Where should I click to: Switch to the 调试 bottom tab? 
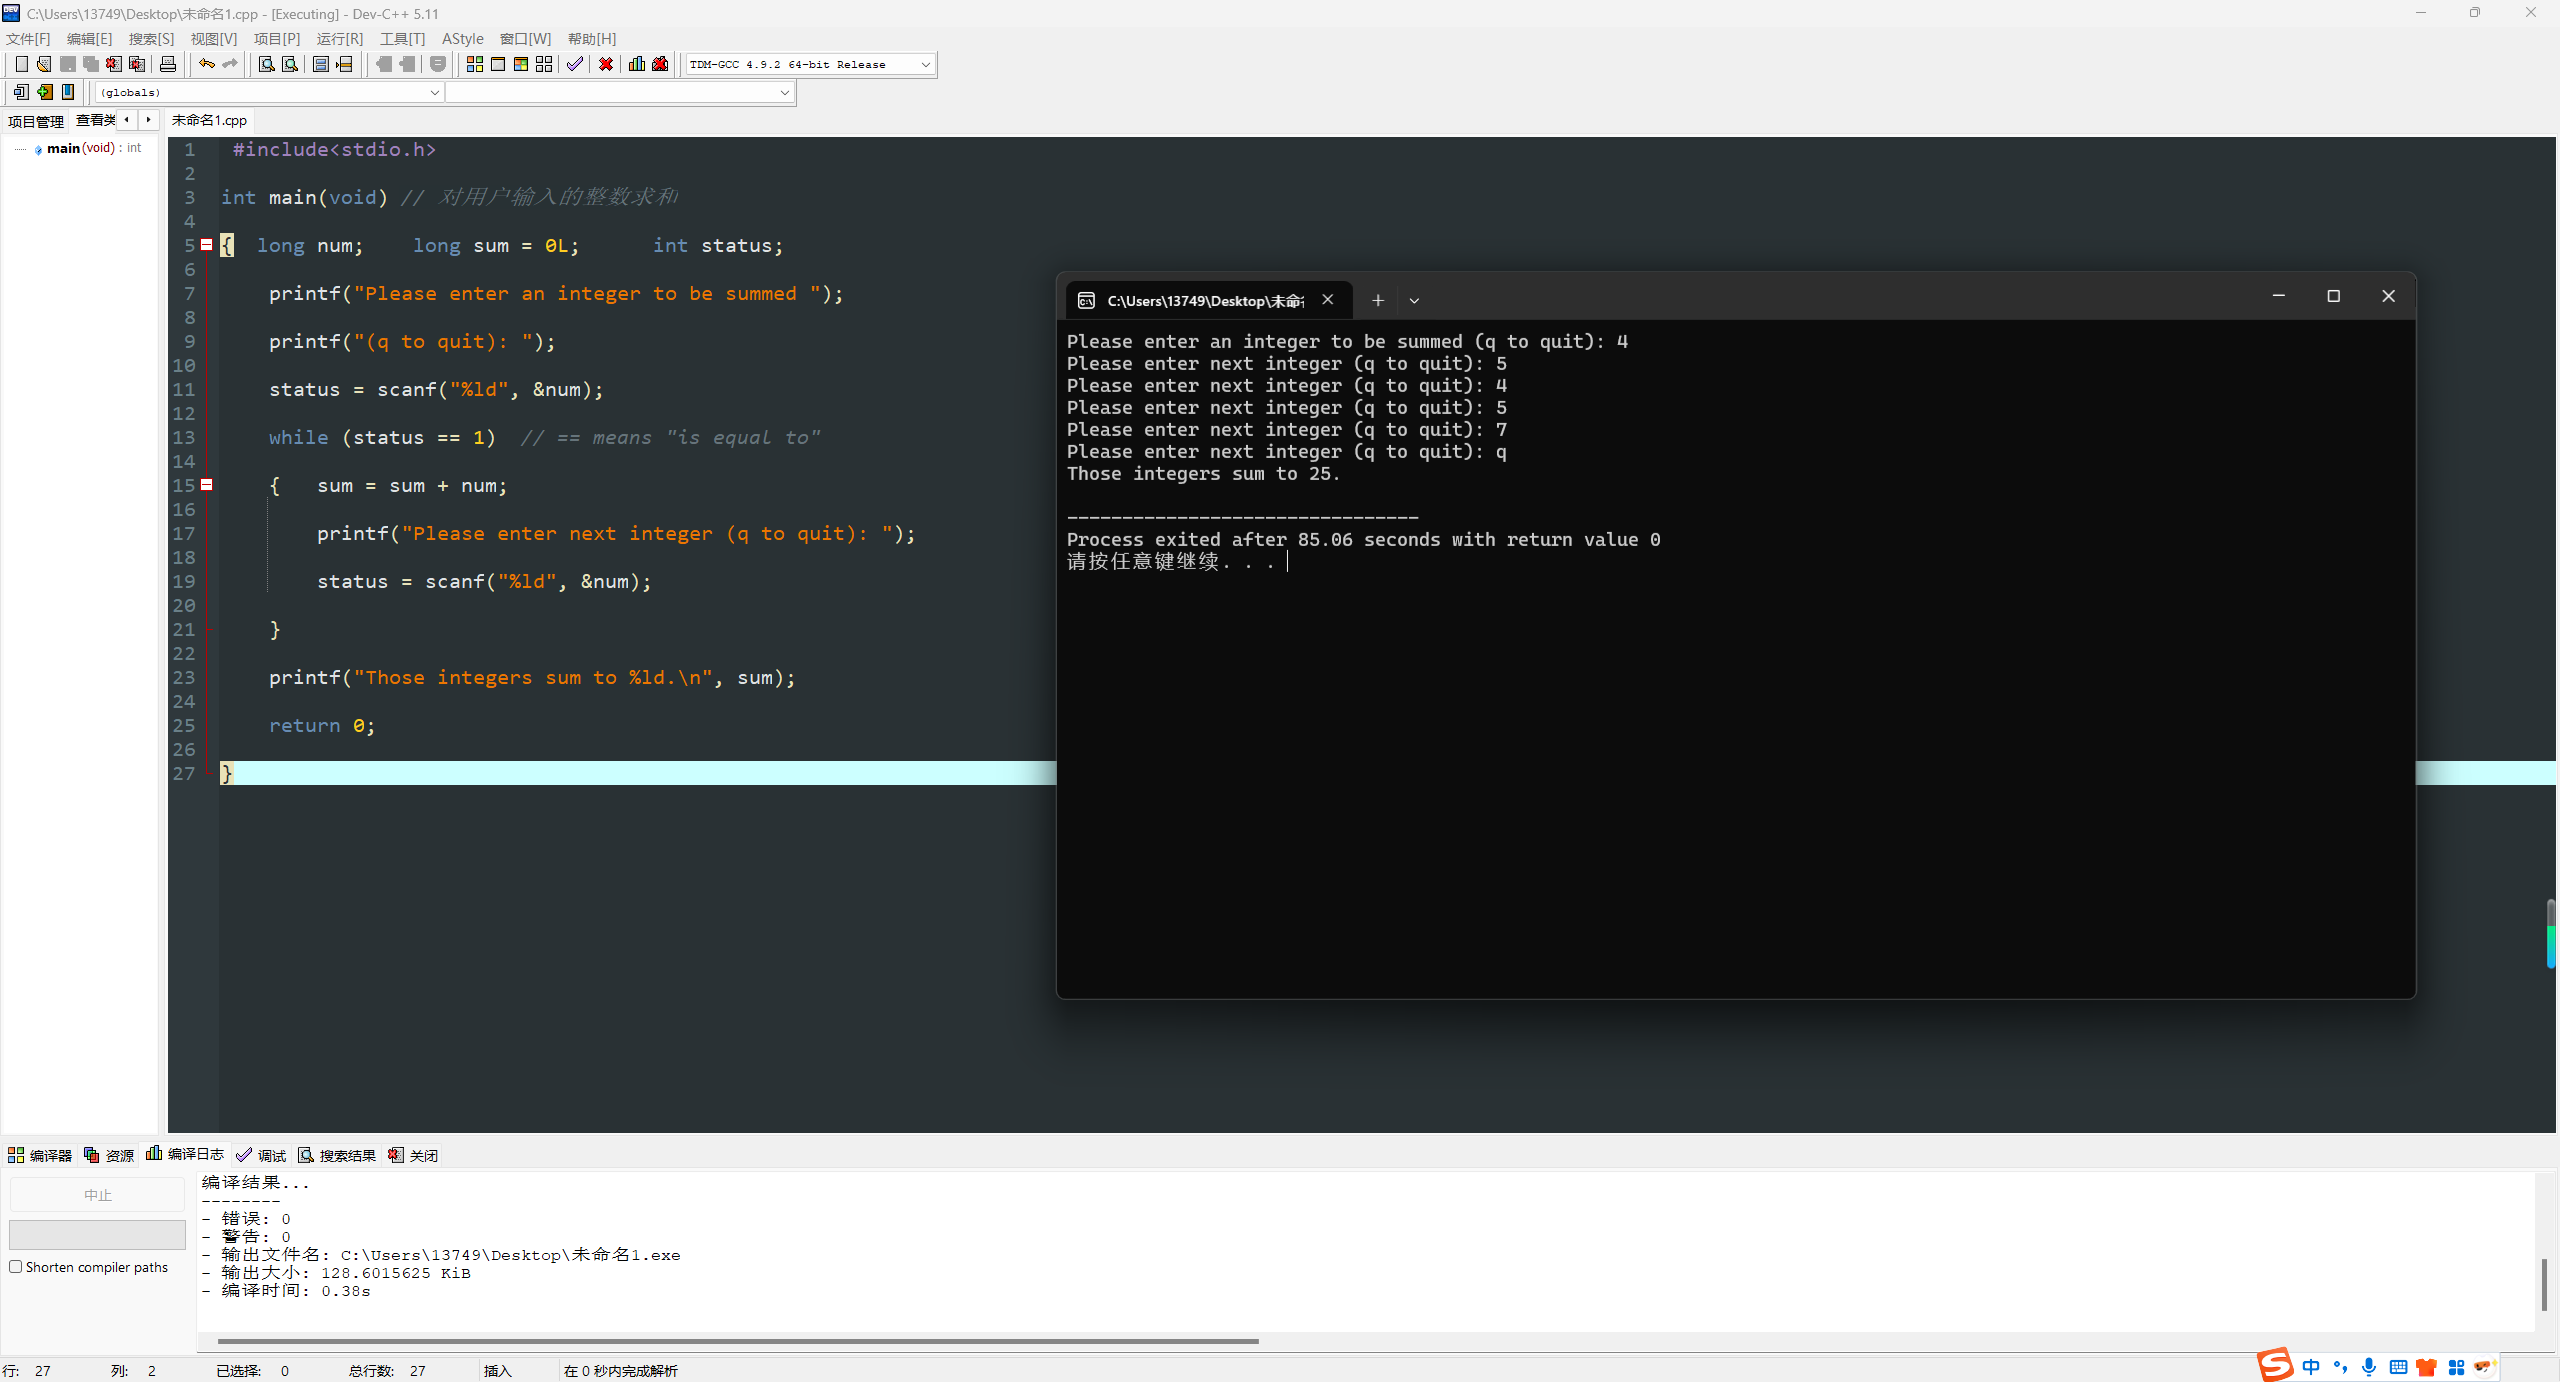coord(262,1155)
